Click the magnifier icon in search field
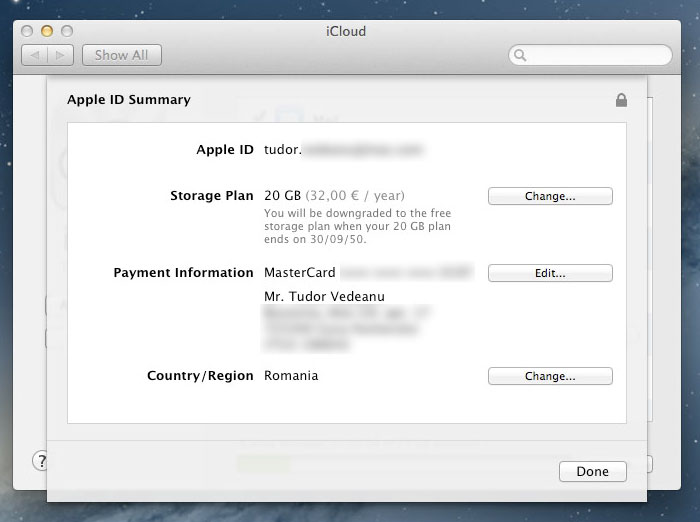 pyautogui.click(x=520, y=55)
